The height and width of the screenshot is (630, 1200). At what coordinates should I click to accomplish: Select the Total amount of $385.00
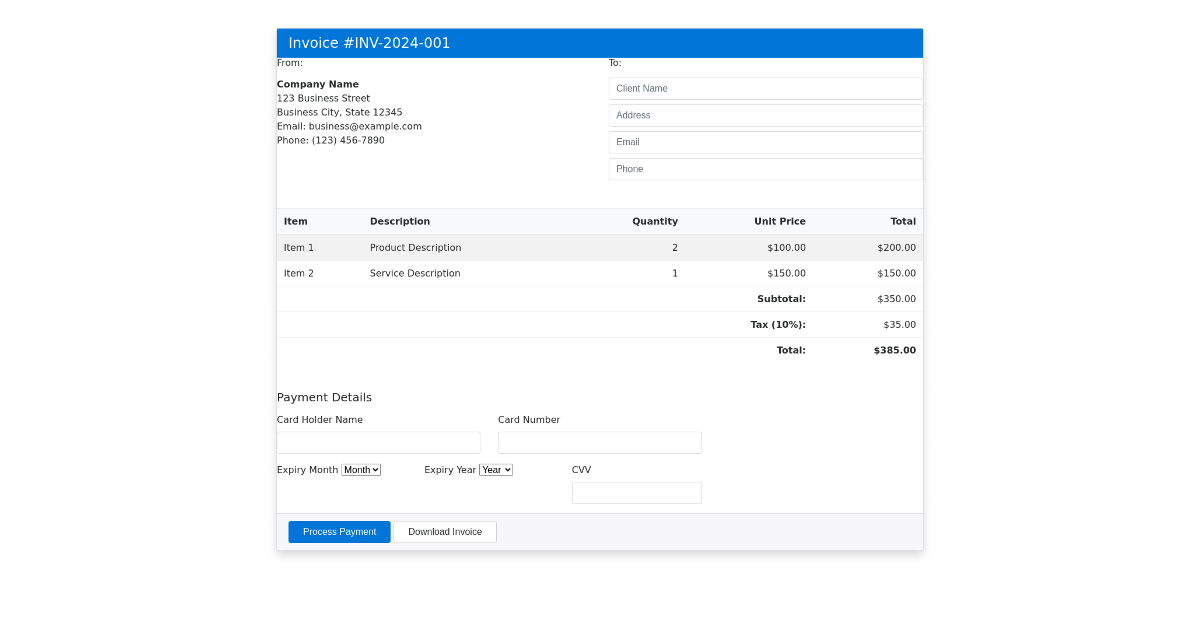coord(894,350)
